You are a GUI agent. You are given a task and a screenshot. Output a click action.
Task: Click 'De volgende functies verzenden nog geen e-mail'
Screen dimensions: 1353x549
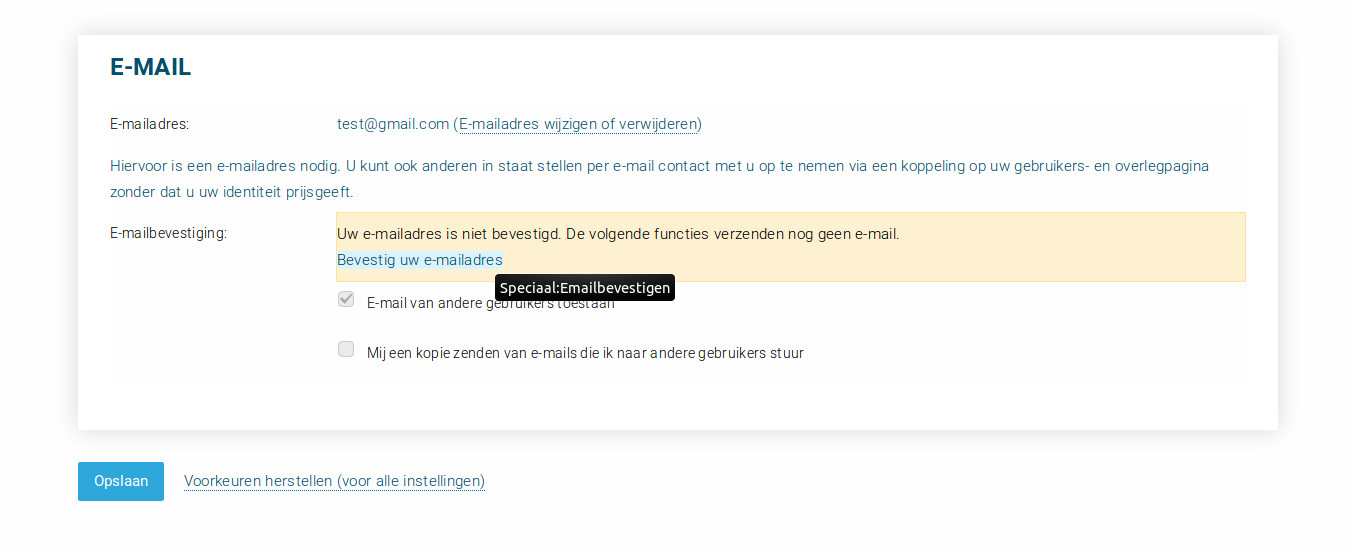pyautogui.click(x=733, y=234)
